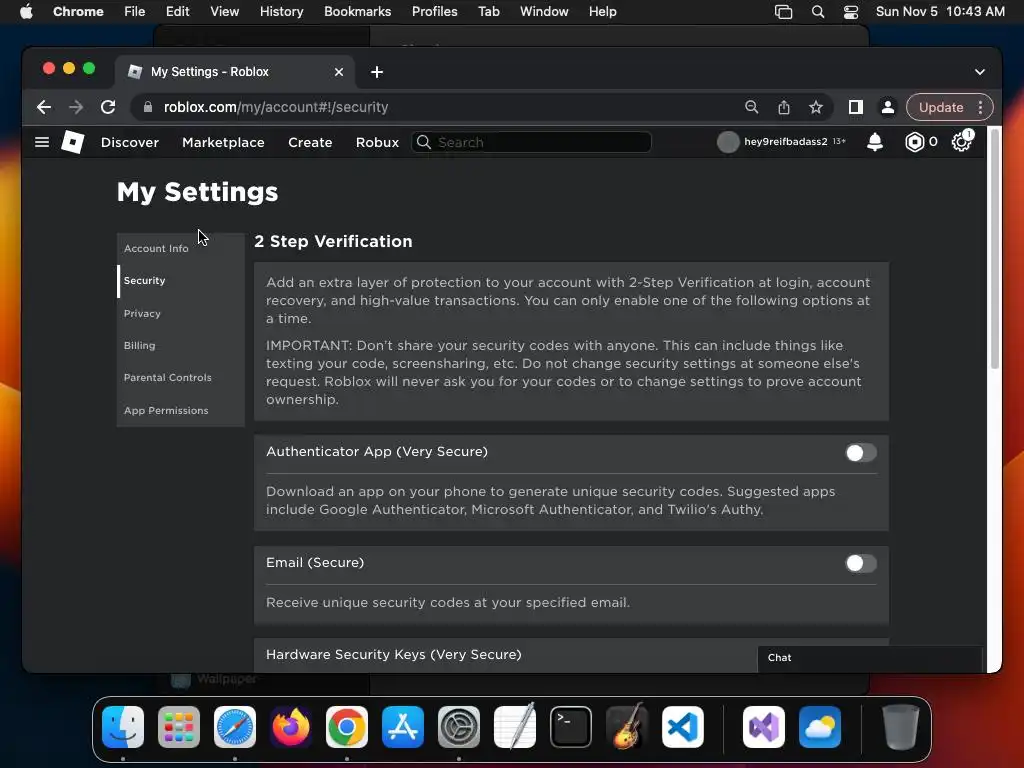This screenshot has width=1024, height=768.
Task: Share this page from the address bar
Action: (x=784, y=107)
